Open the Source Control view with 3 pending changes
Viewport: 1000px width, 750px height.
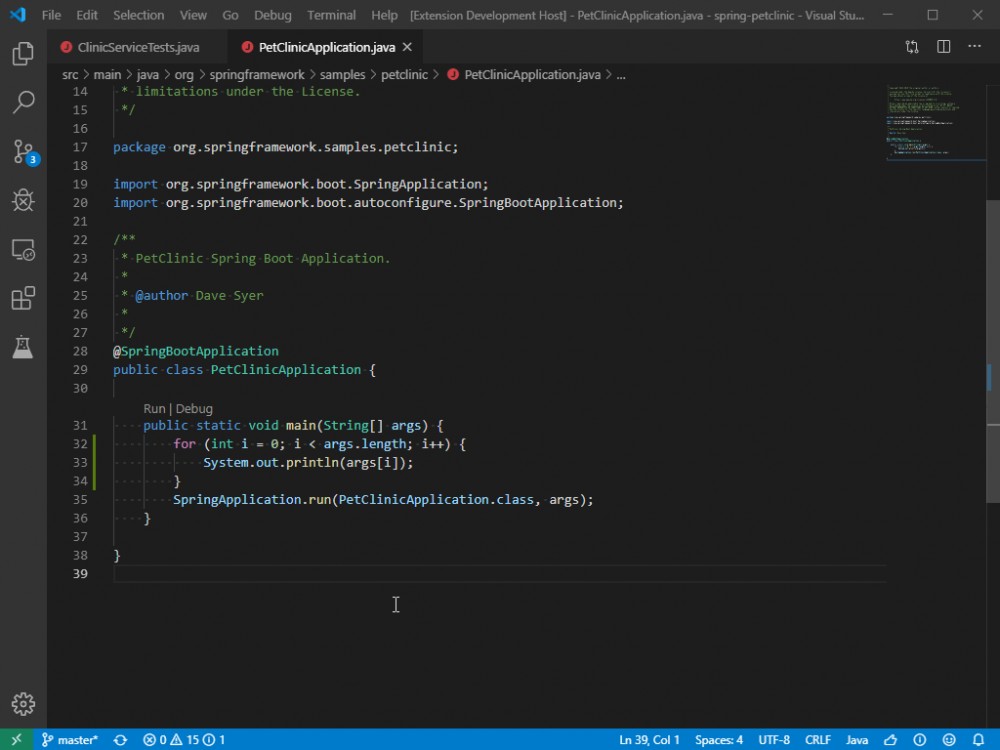pos(24,150)
